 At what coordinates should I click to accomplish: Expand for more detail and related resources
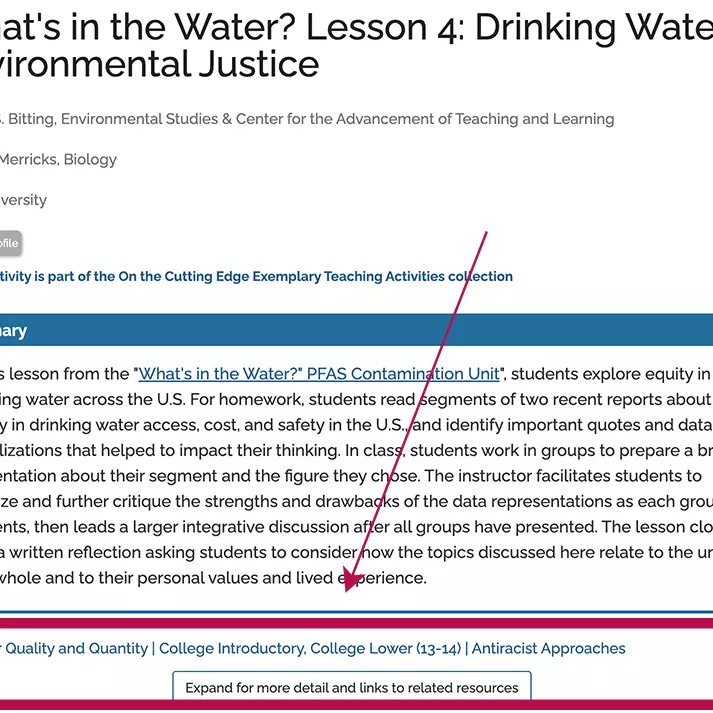[352, 687]
